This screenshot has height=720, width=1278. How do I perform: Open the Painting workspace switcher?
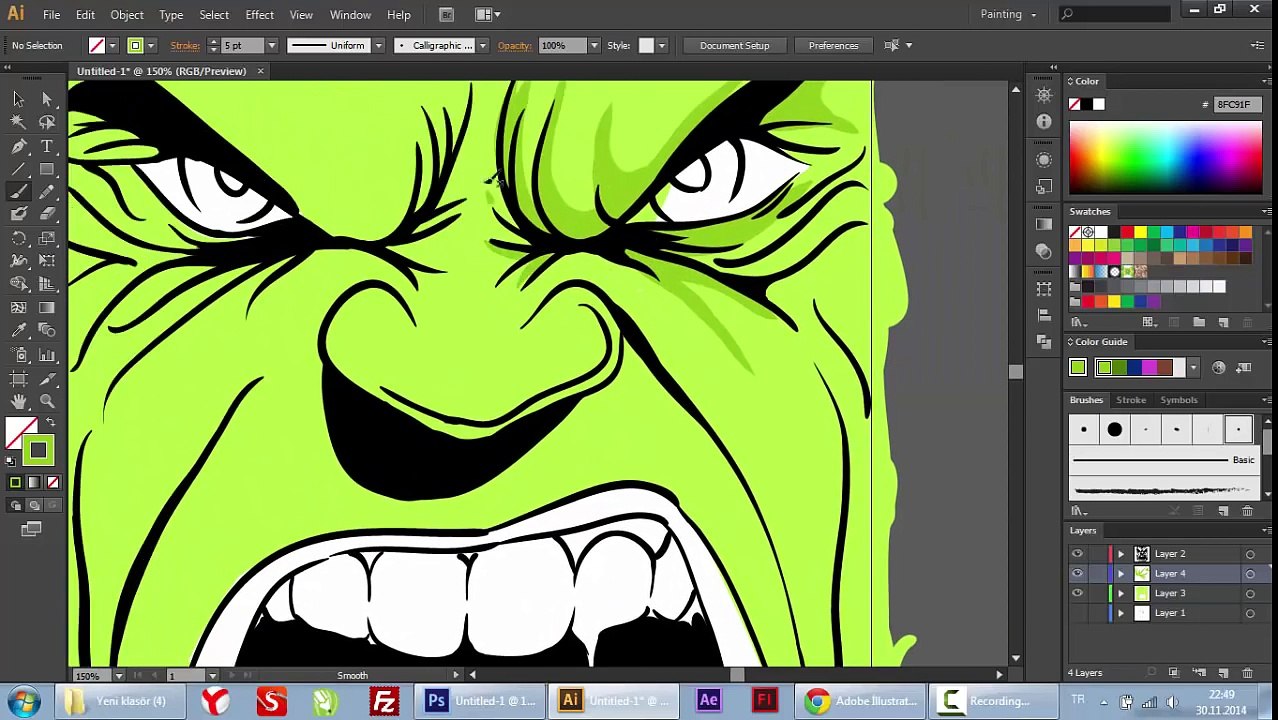(1008, 14)
